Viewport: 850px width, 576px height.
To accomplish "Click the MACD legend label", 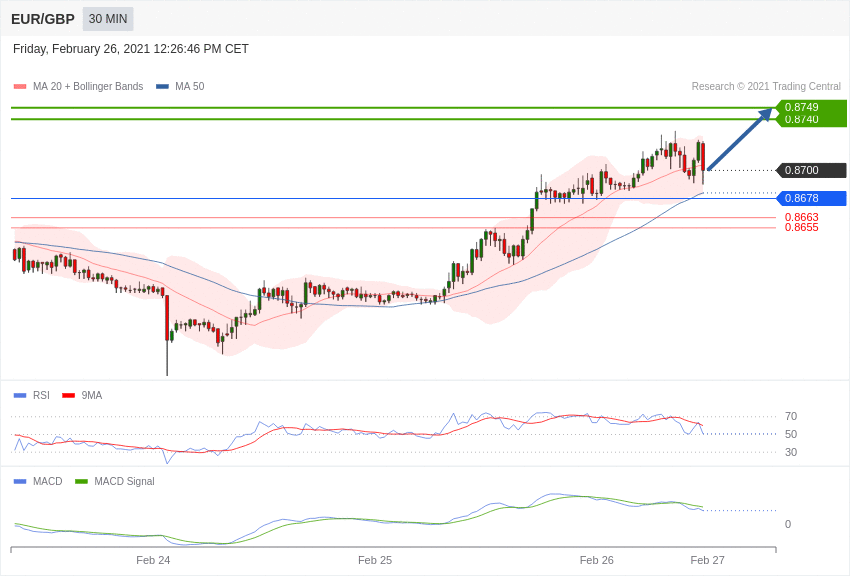I will point(48,481).
